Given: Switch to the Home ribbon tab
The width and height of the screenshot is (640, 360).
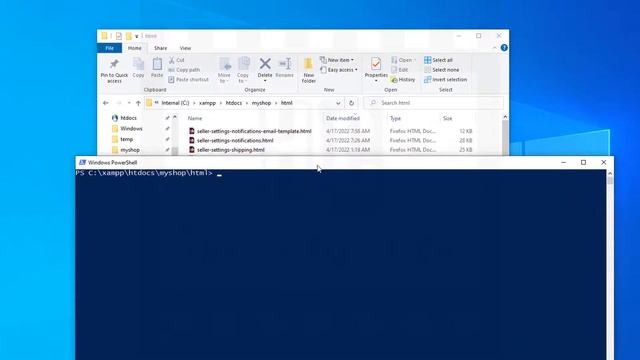Looking at the screenshot, I should 135,48.
